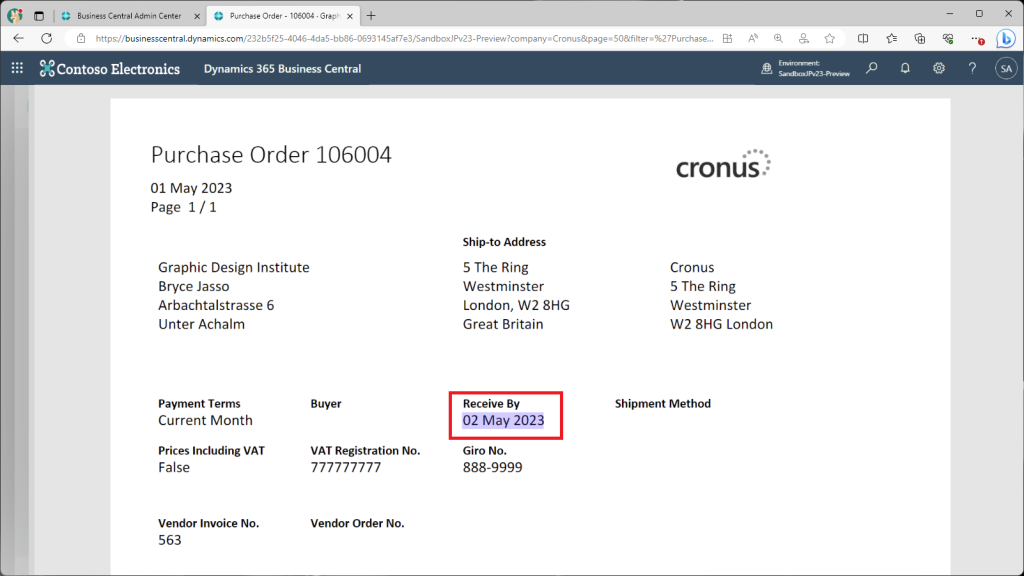This screenshot has height=576, width=1024.
Task: Click the London, W2 8HG ship-to line
Action: pyautogui.click(x=516, y=305)
